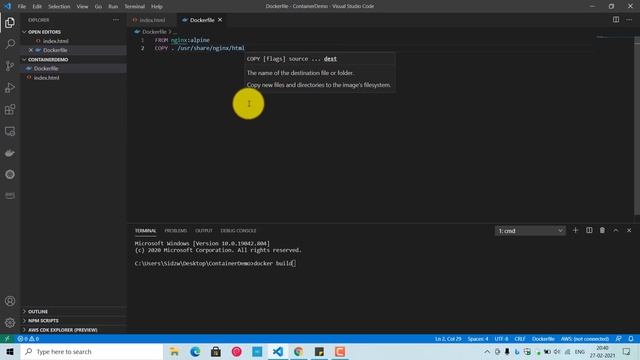Maximize the terminal panel size
The width and height of the screenshot is (640, 360).
616,231
